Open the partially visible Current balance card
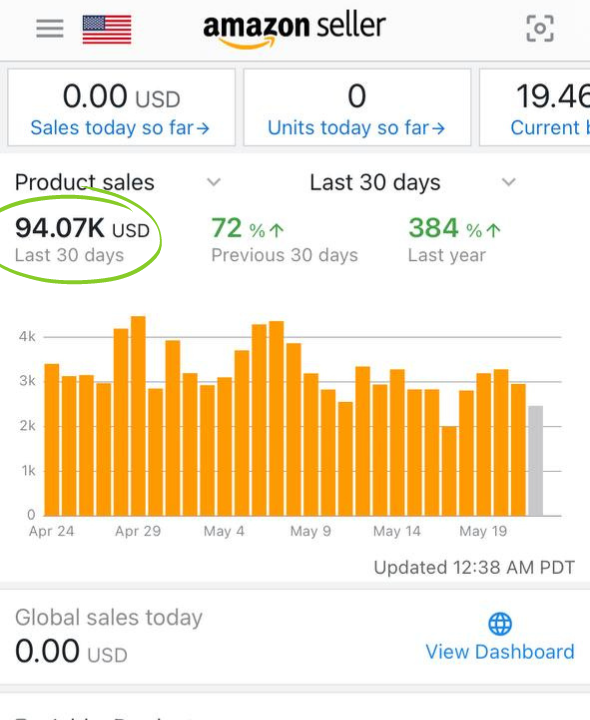 click(534, 107)
